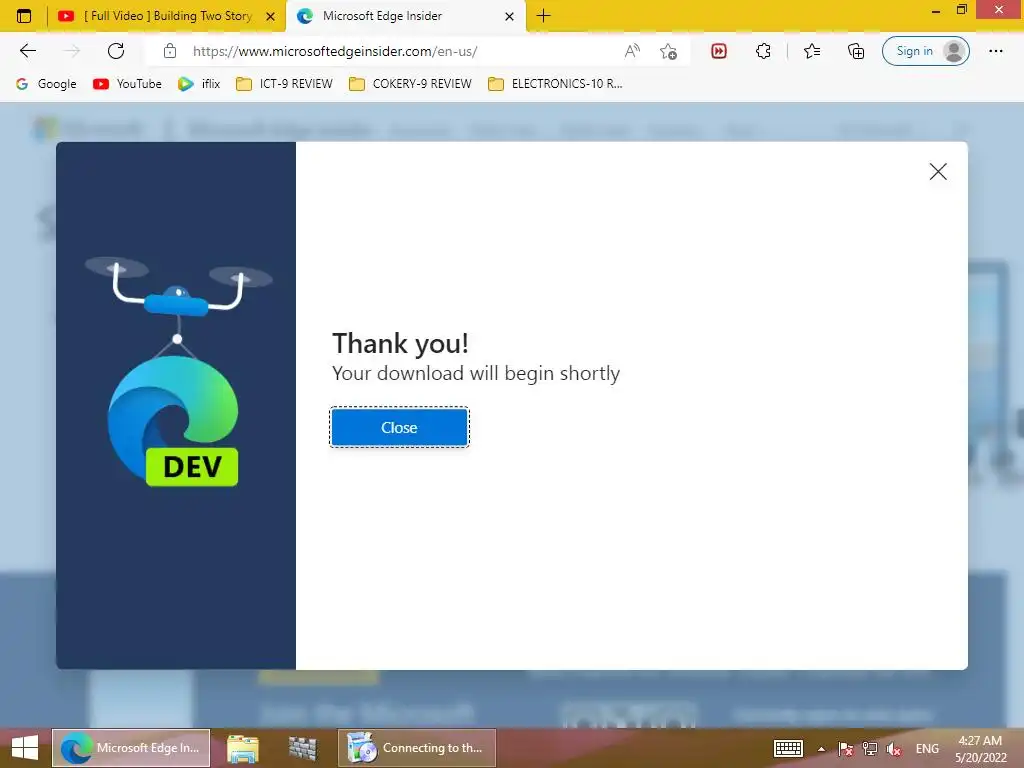
Task: Open the touch keyboard tray icon
Action: pyautogui.click(x=788, y=748)
